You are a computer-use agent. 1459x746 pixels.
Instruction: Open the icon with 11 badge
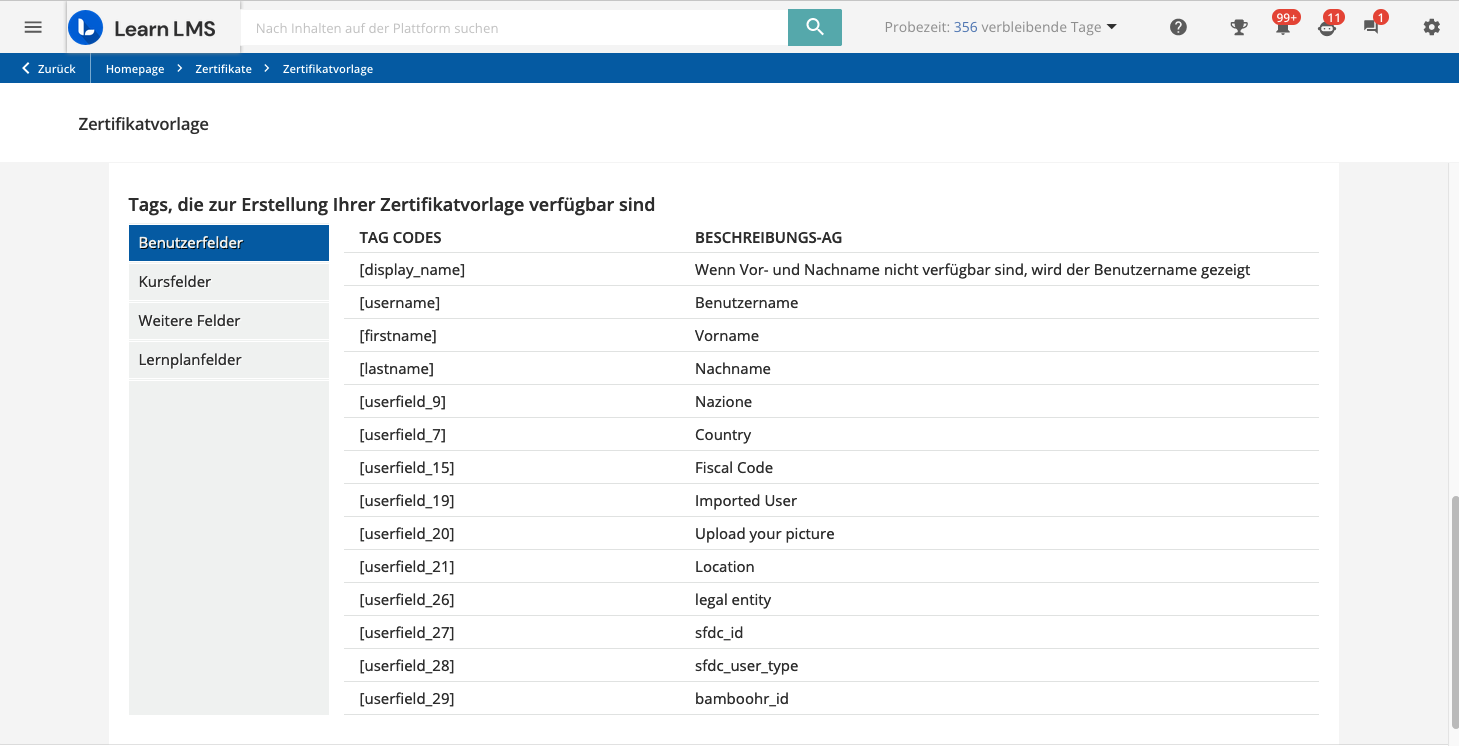pos(1327,28)
